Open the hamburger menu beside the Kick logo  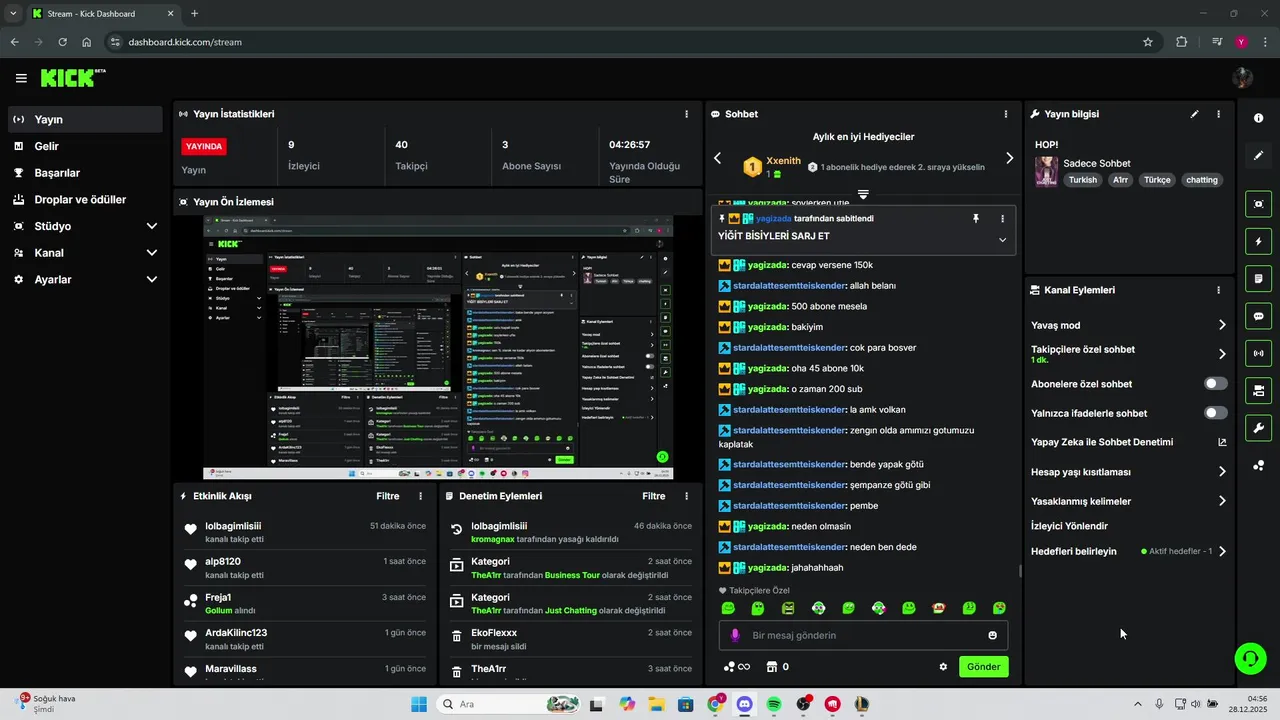21,78
